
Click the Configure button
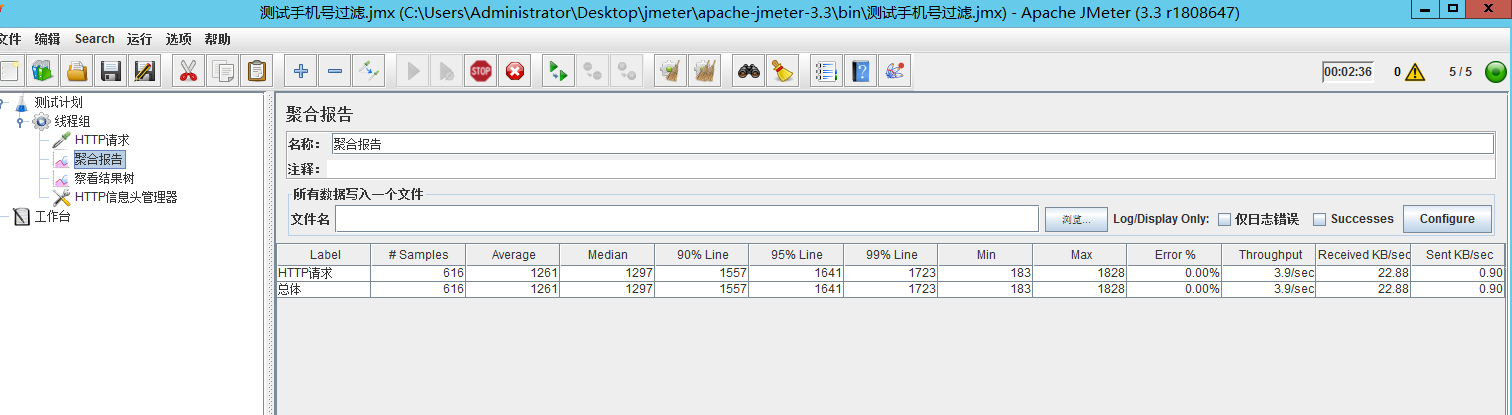click(1447, 219)
